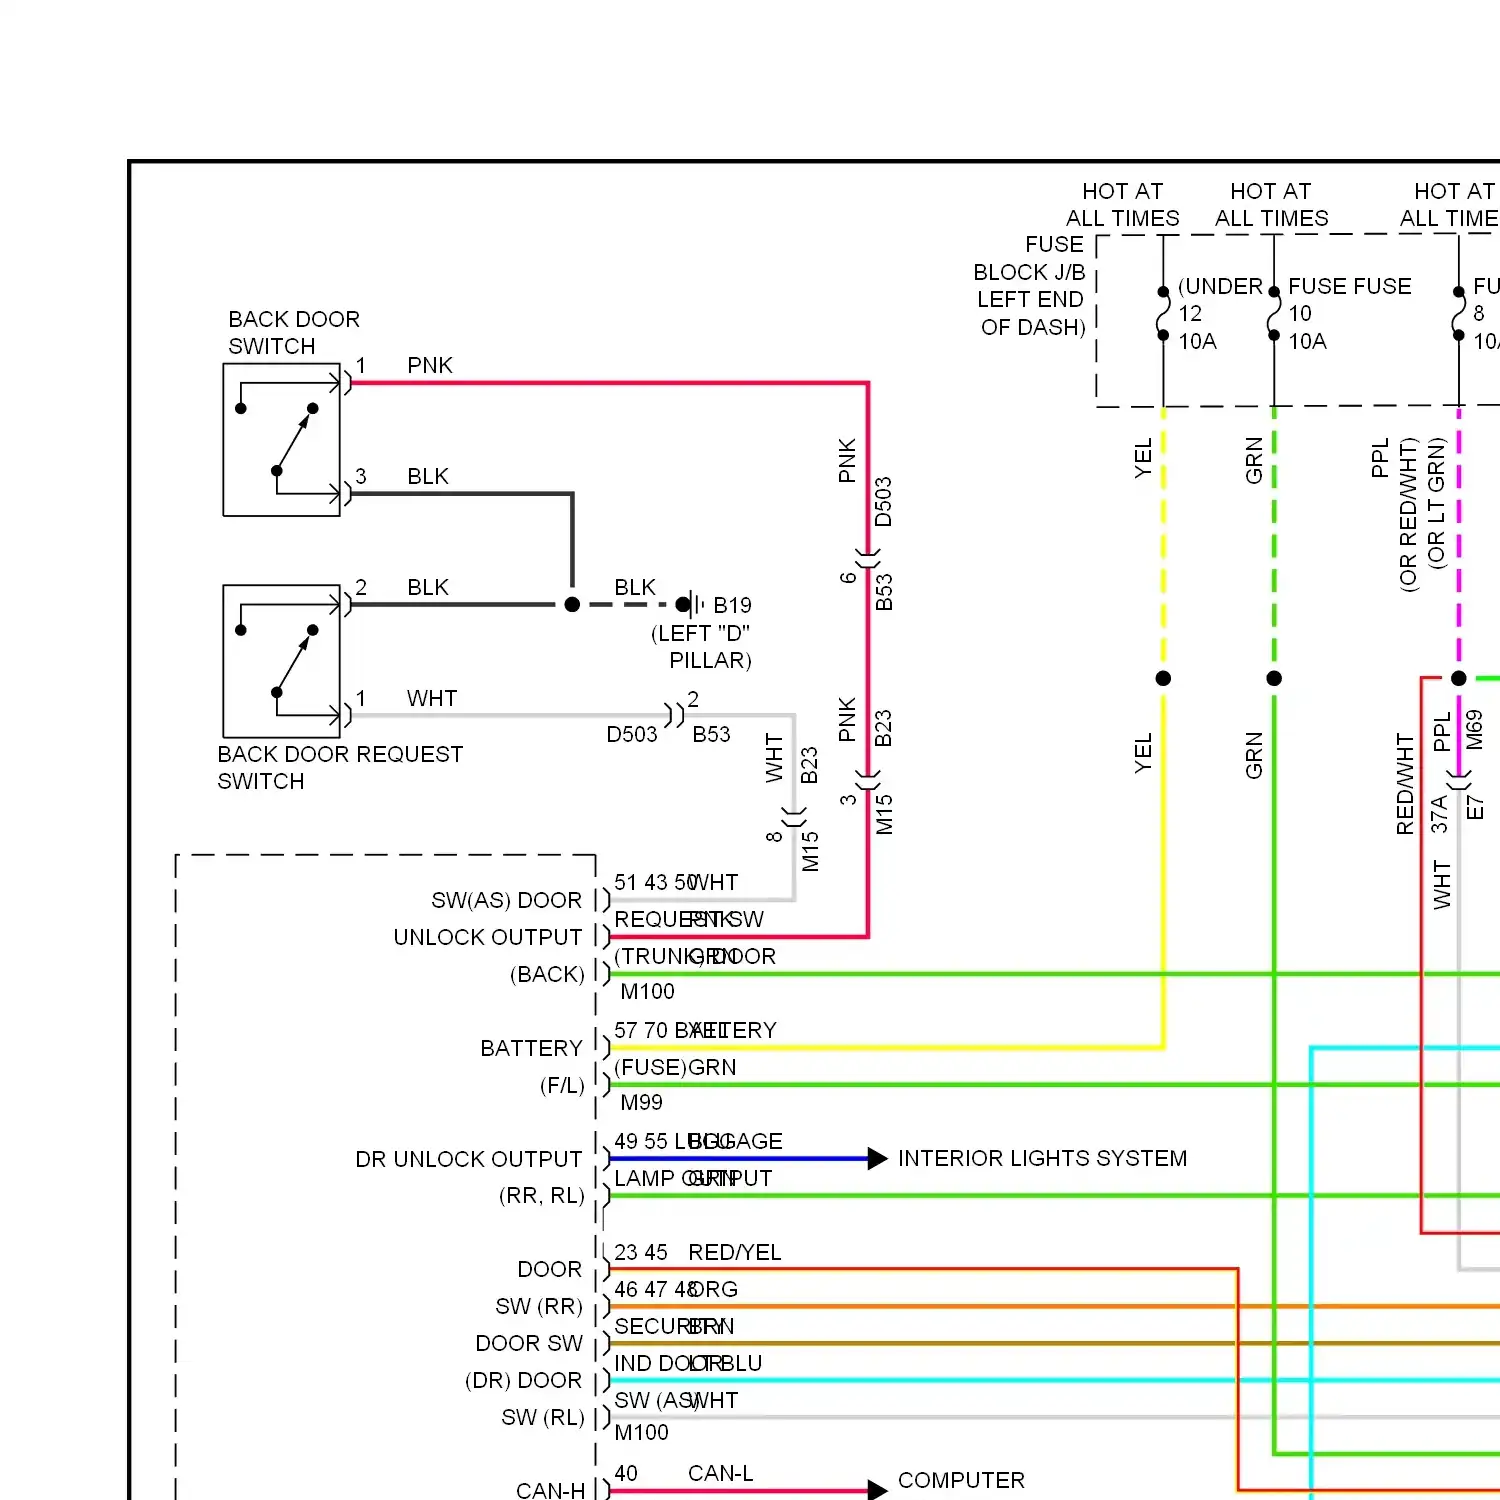This screenshot has width=1500, height=1500.
Task: Click the COMPUTER reference text
Action: pos(961,1480)
